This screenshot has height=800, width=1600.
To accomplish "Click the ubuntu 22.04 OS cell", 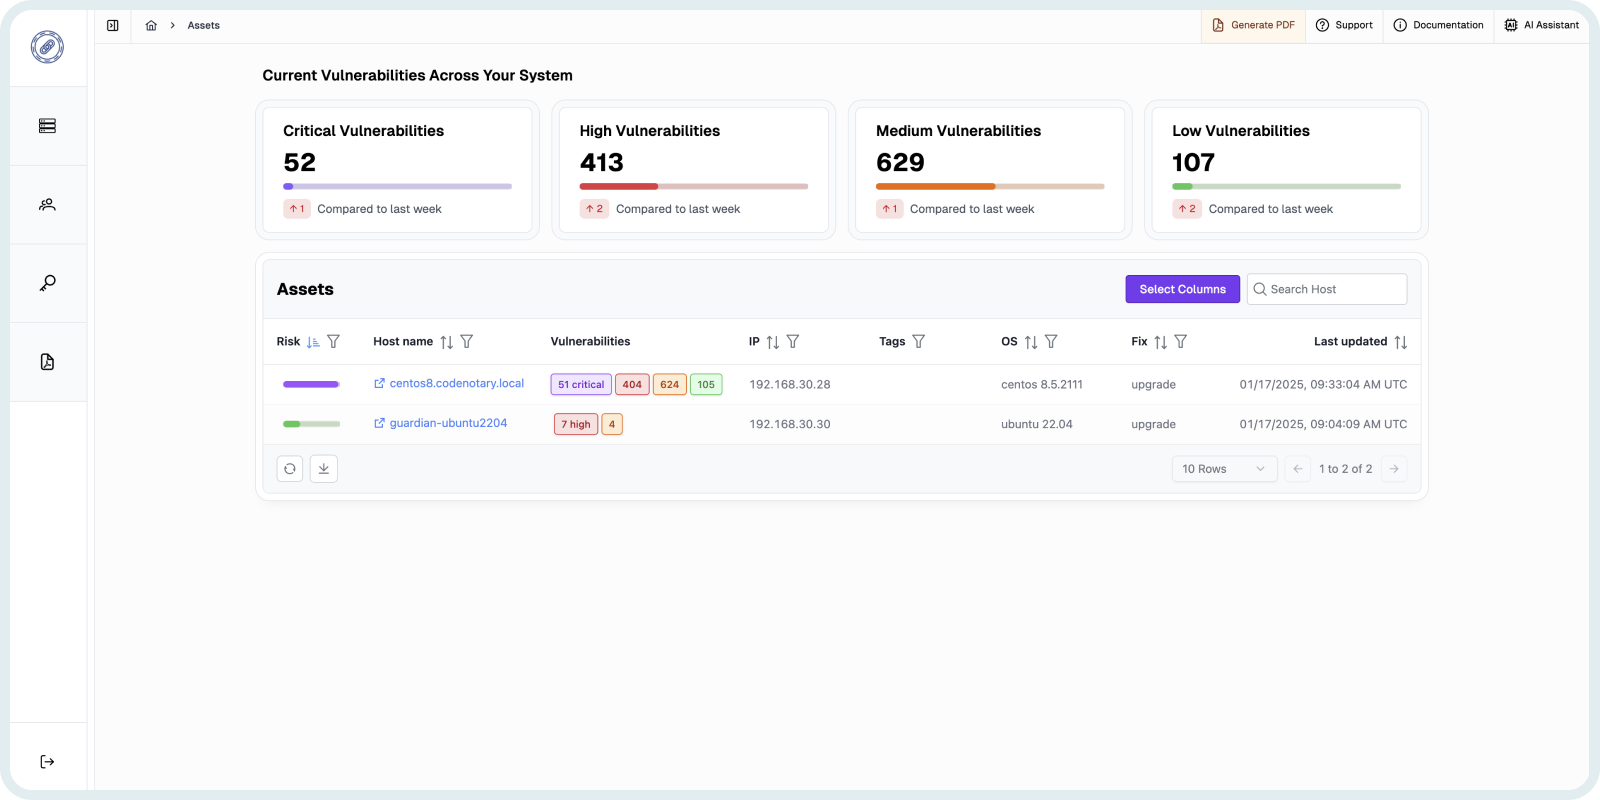I will [x=1037, y=424].
